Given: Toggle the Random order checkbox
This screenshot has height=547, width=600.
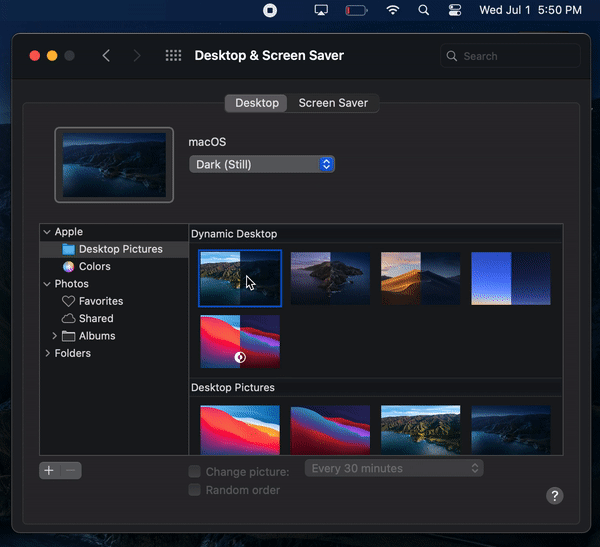Looking at the screenshot, I should [x=195, y=490].
